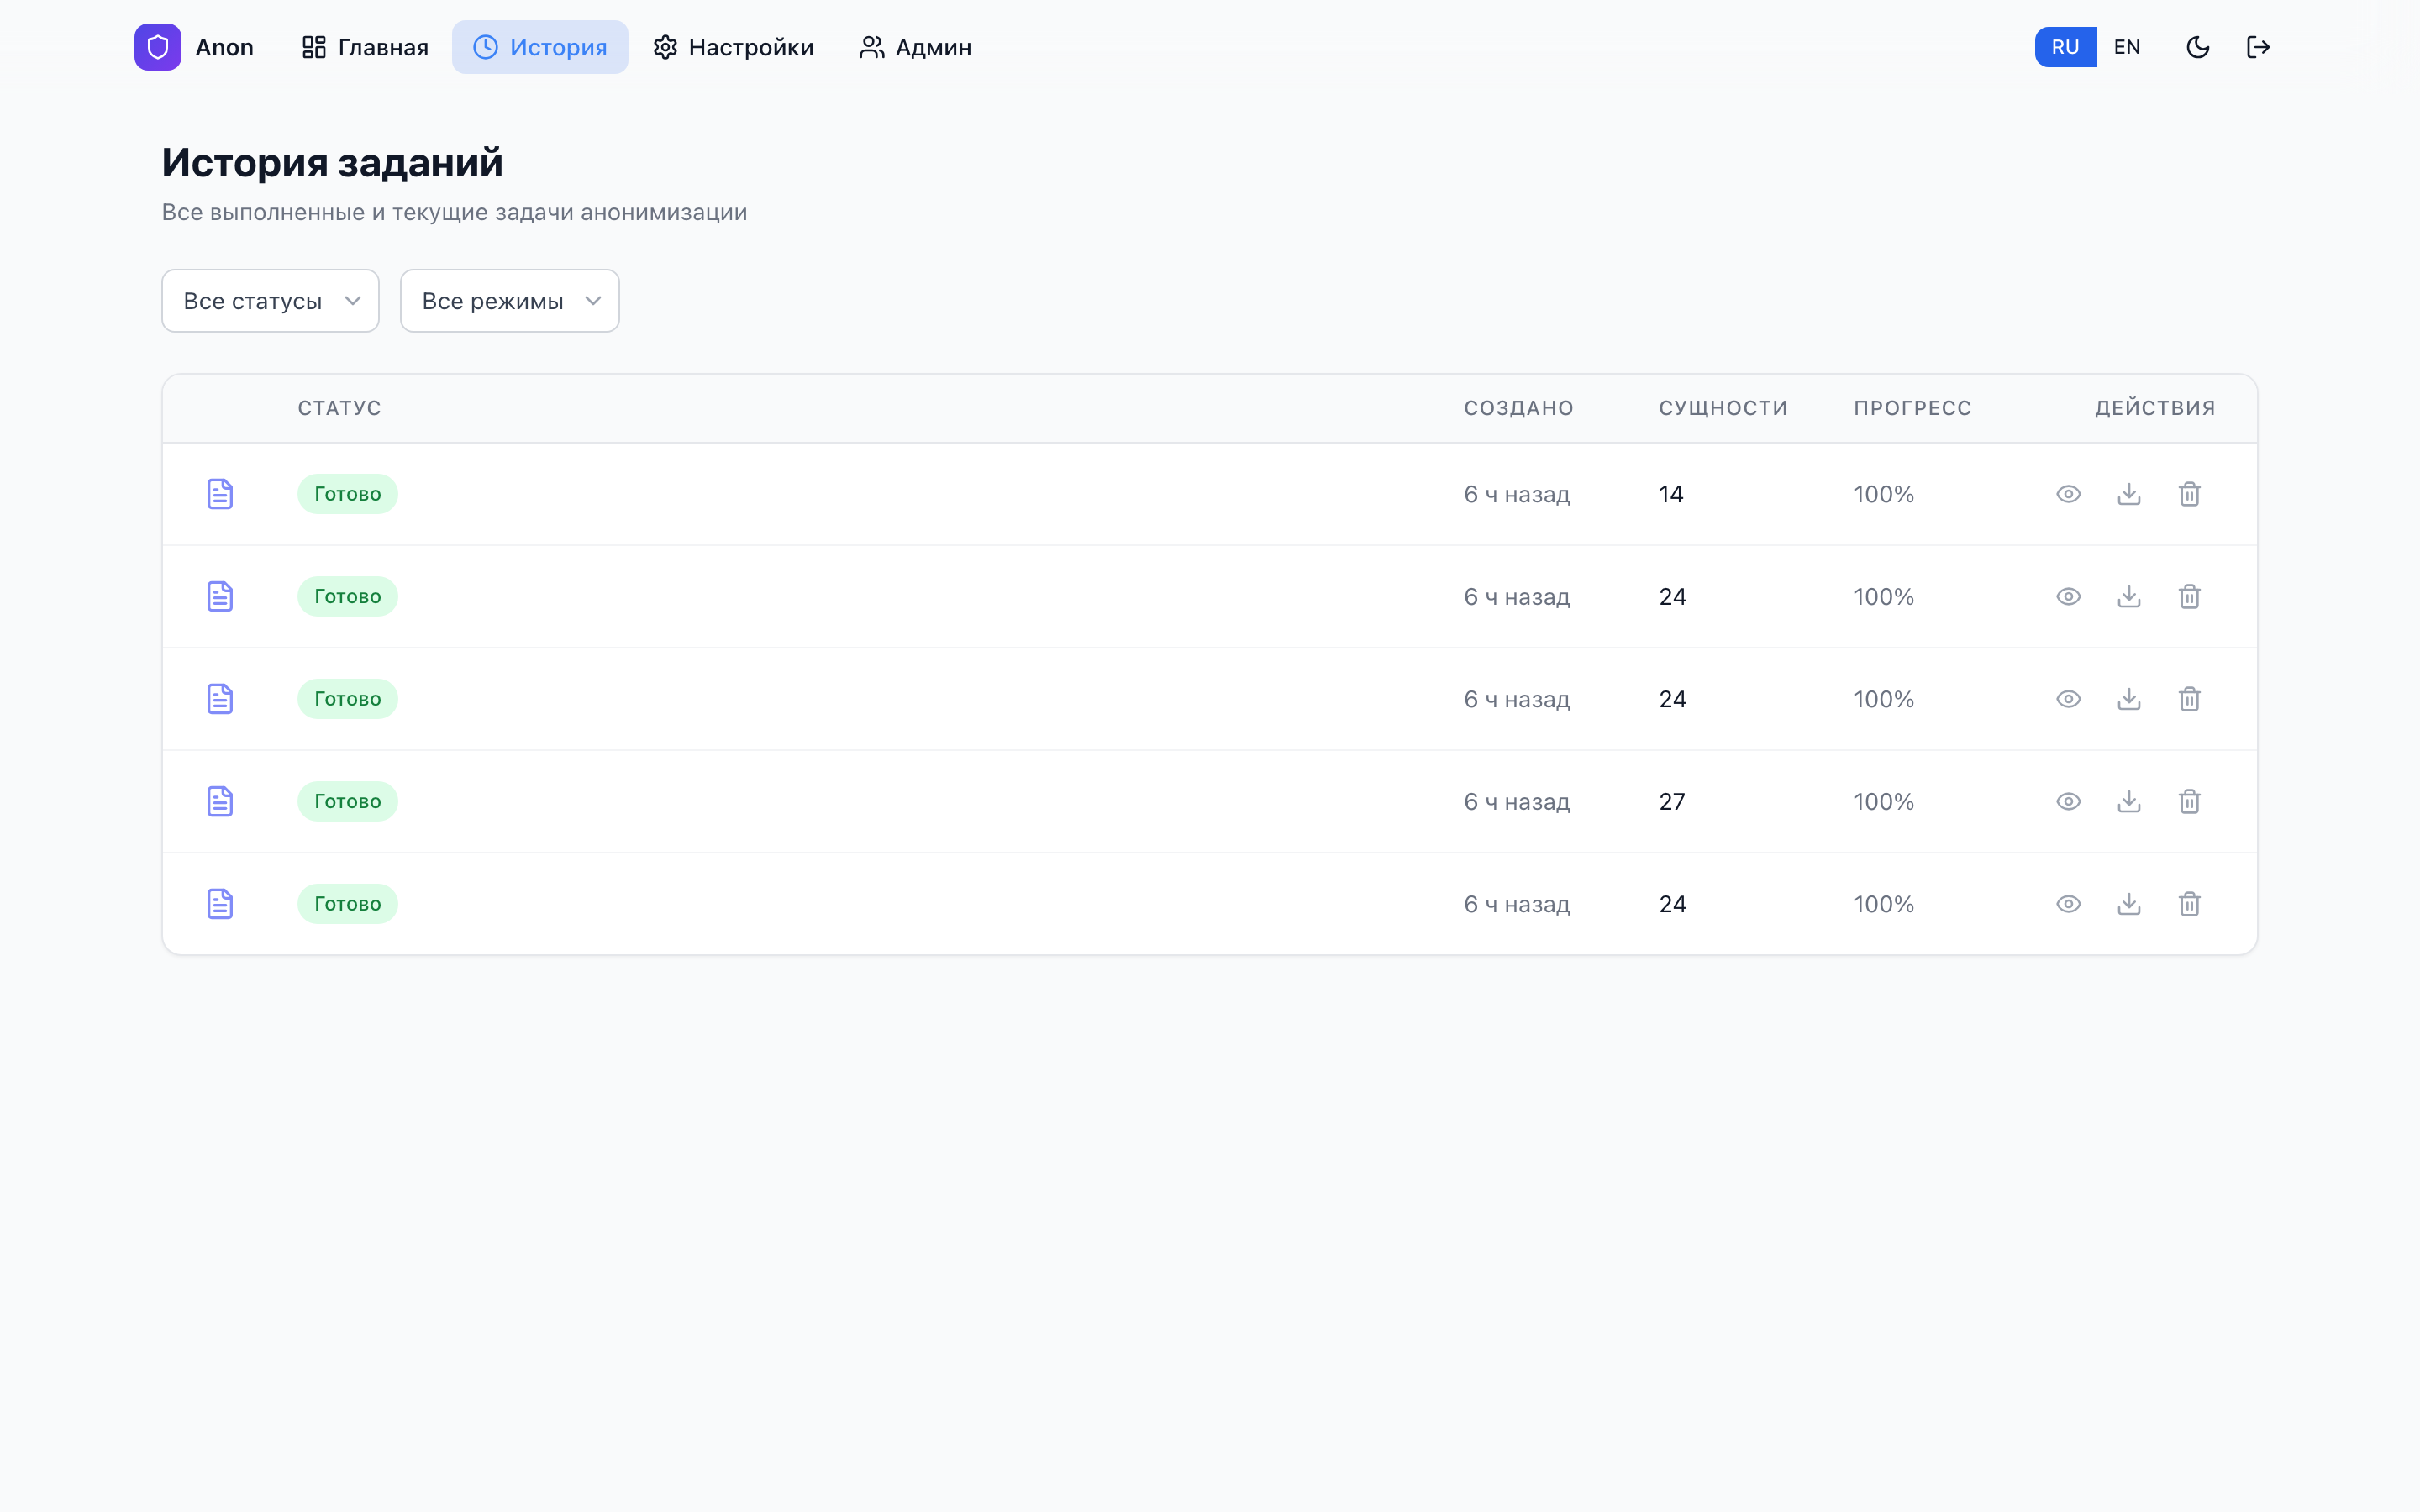Expand the Все статусы dropdown
2420x1512 pixels.
270,301
